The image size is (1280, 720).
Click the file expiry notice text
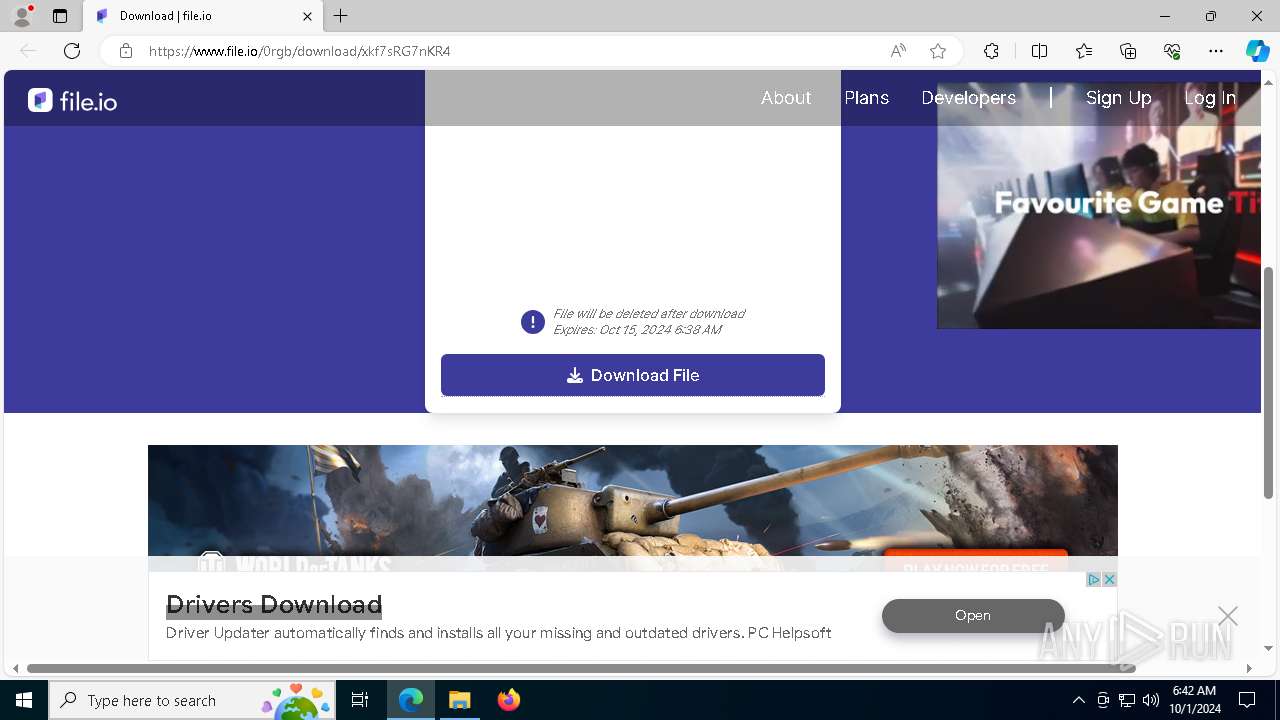click(649, 322)
